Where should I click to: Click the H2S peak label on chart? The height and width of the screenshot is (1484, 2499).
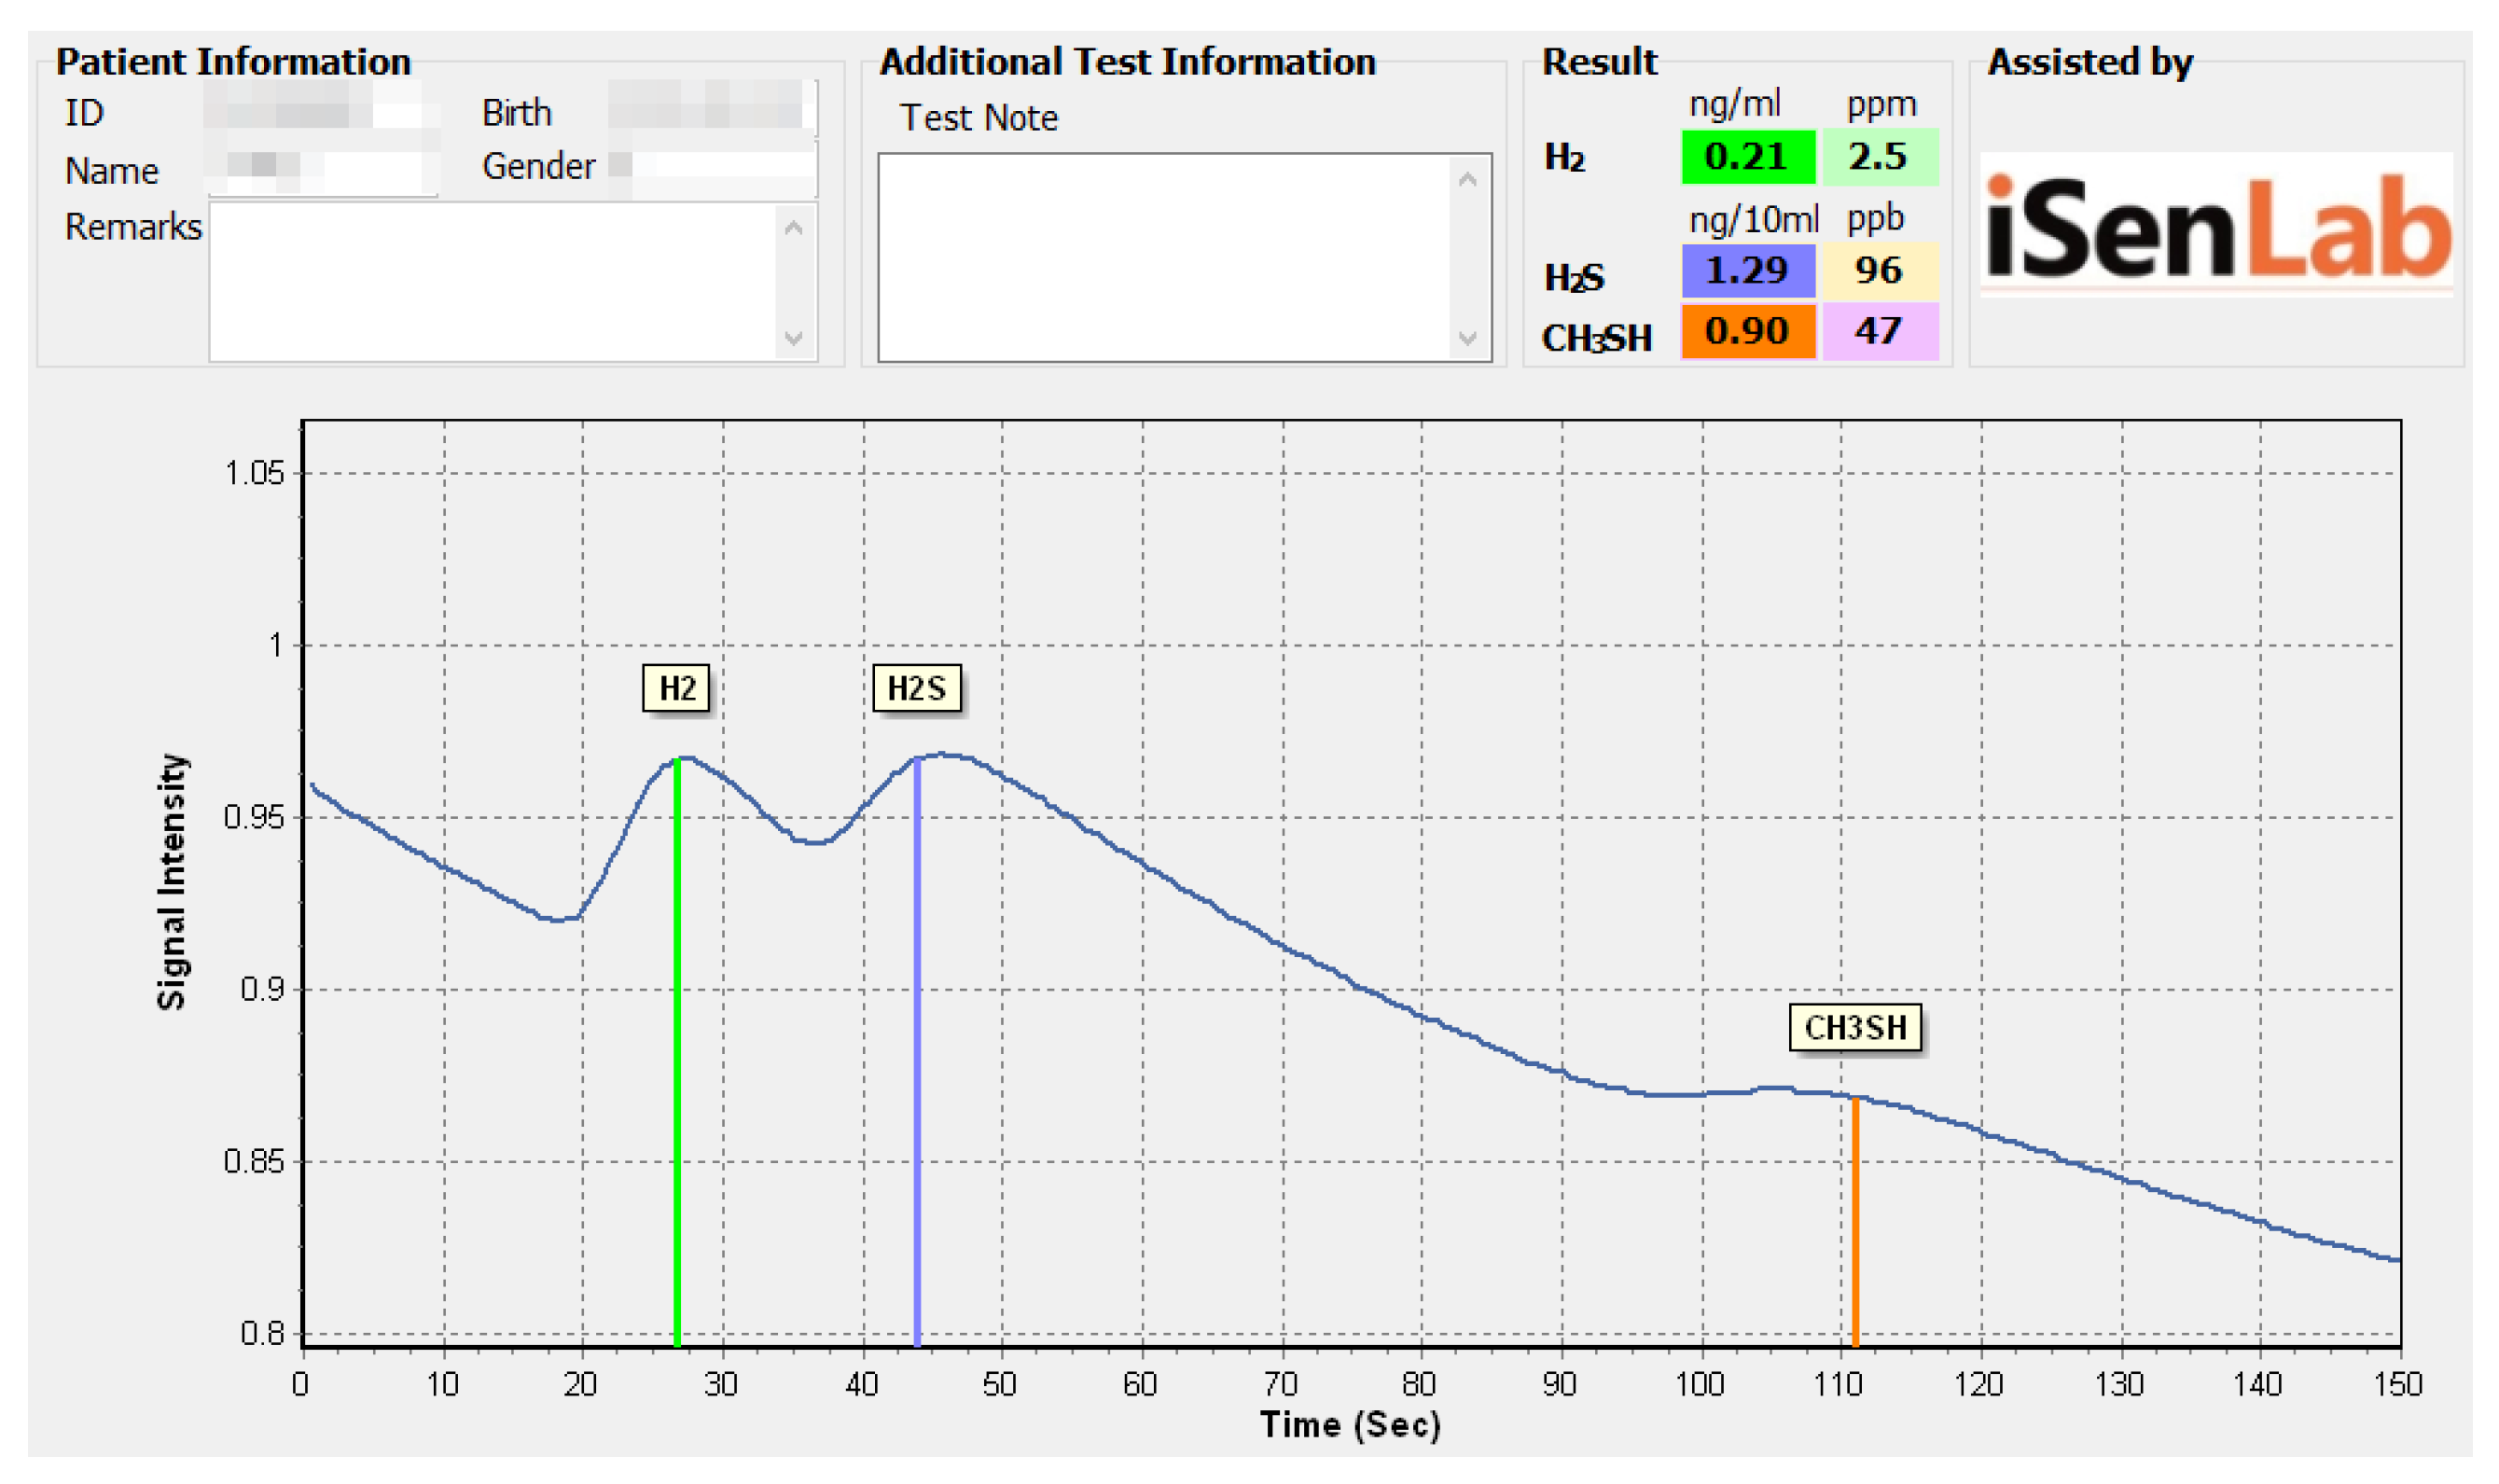pos(916,688)
